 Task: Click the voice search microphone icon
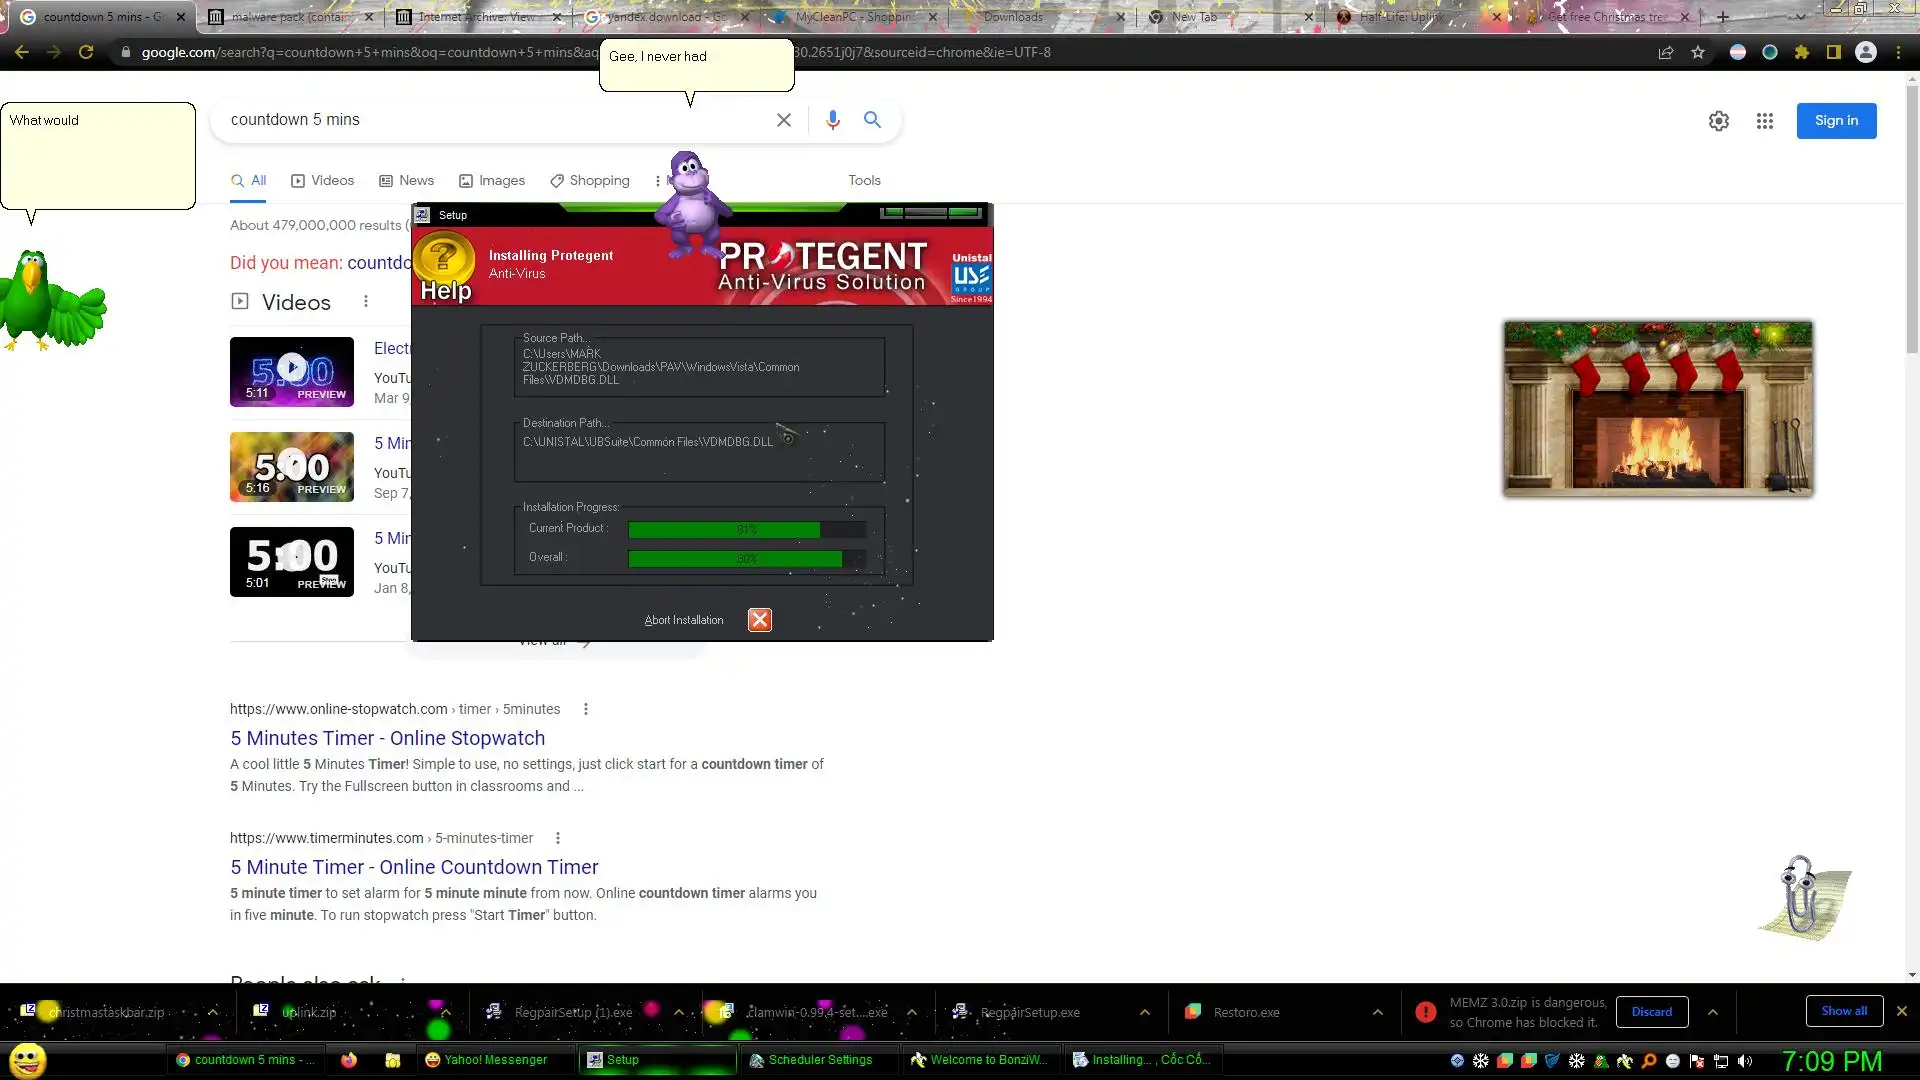(832, 120)
